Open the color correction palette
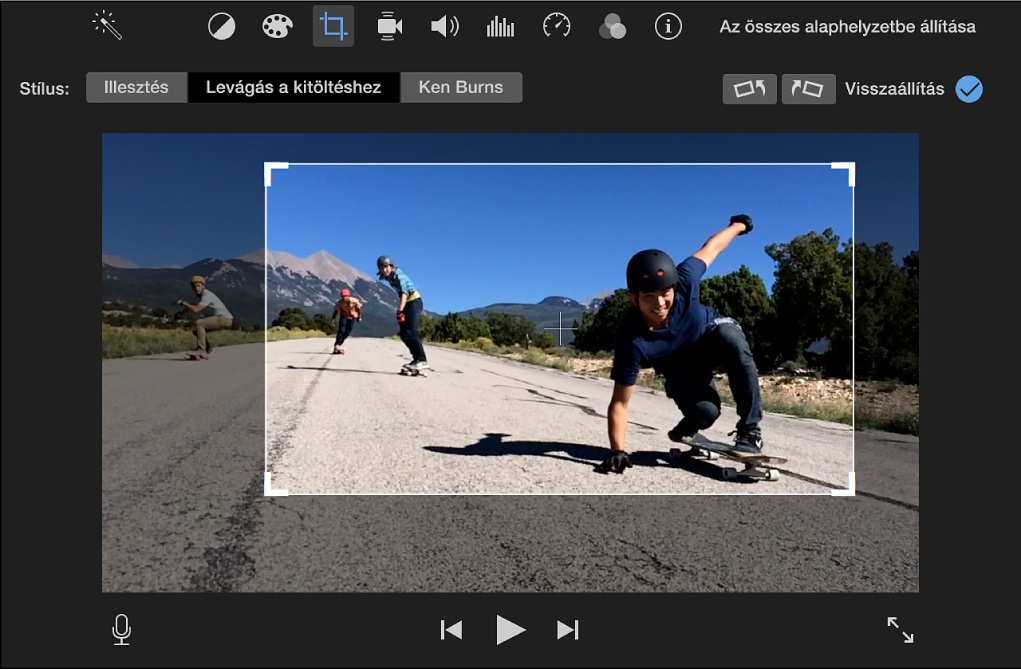The image size is (1021, 670). (277, 27)
